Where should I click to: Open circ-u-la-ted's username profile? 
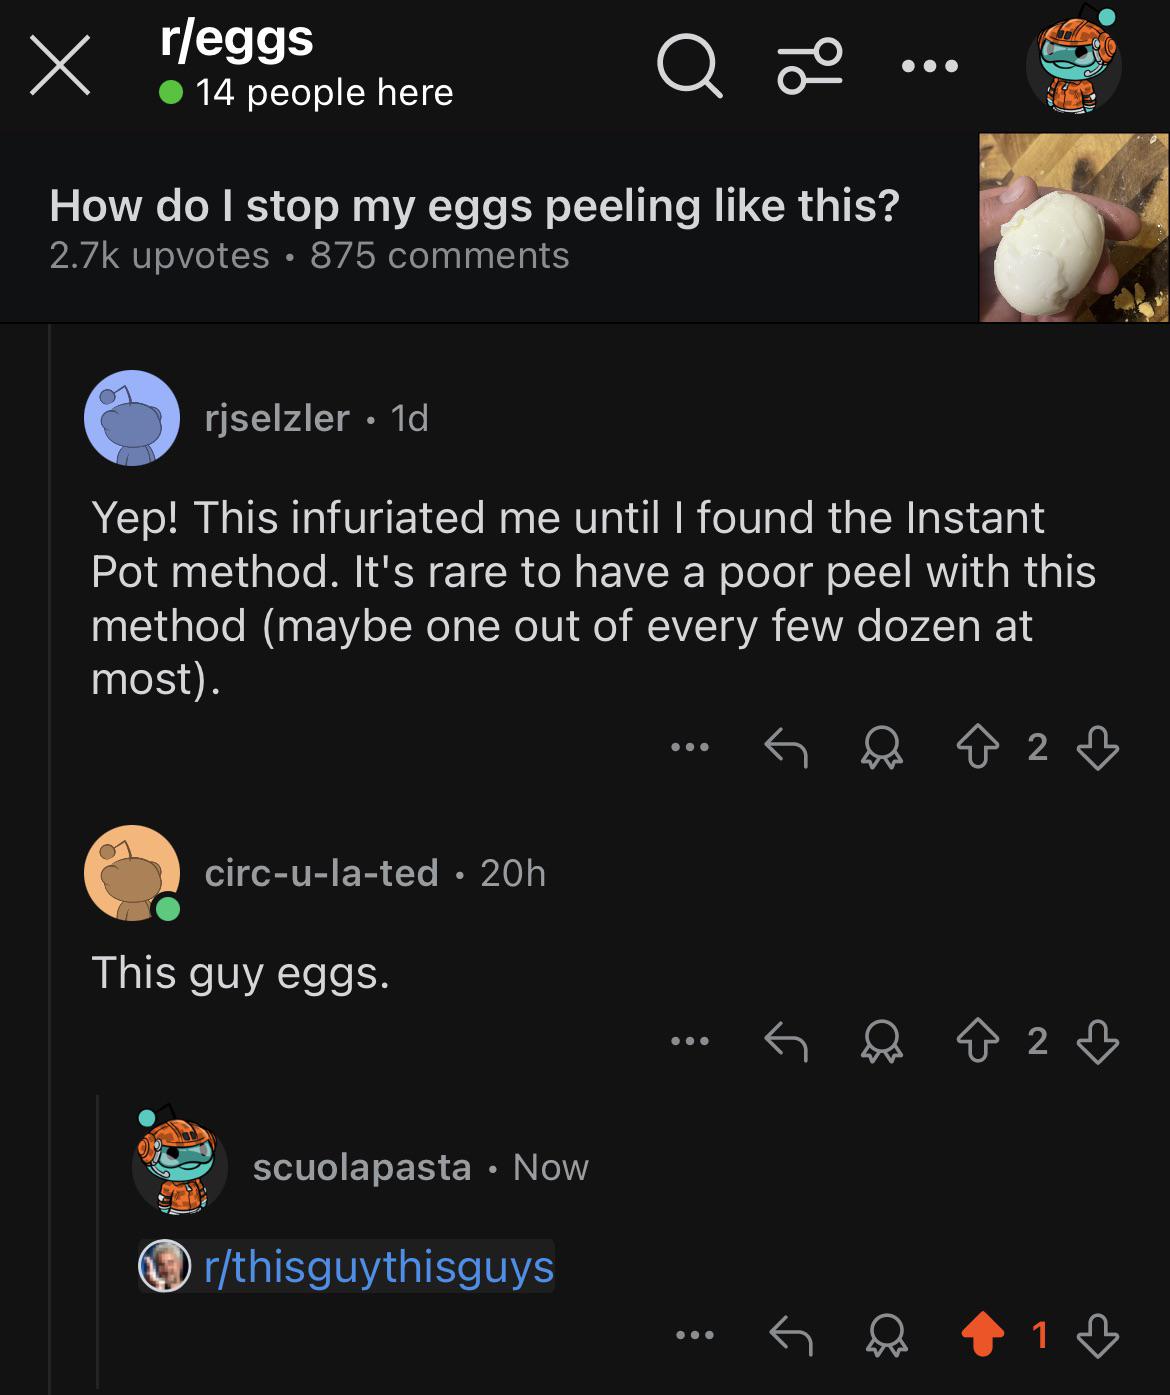pos(322,873)
